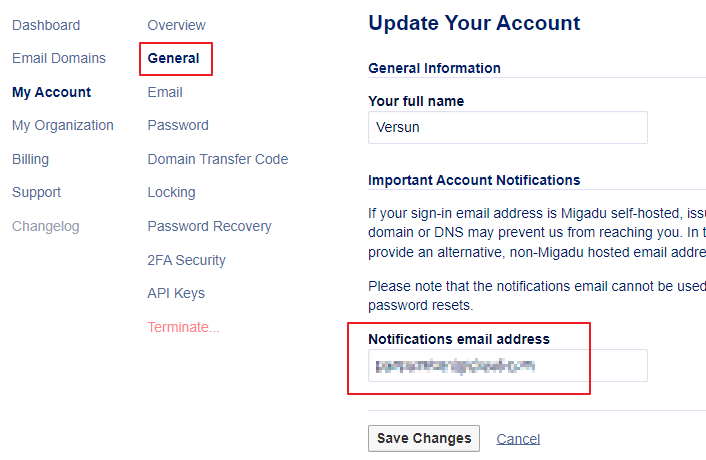Screen dimensions: 706x460
Task: Go to Password Recovery settings
Action: 209,226
